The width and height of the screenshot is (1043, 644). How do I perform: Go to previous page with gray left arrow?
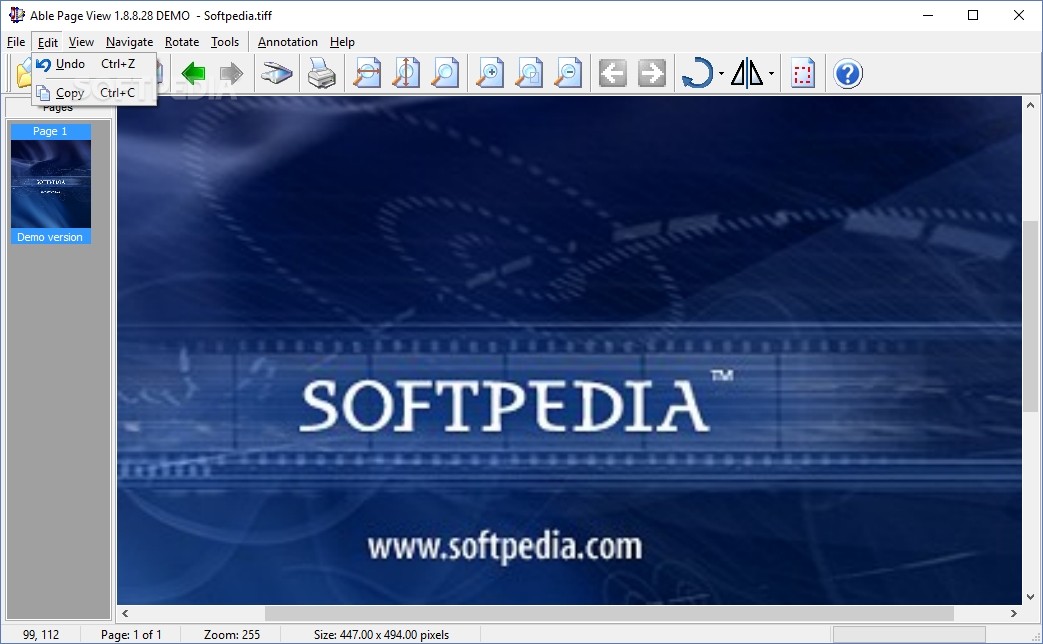[x=613, y=73]
